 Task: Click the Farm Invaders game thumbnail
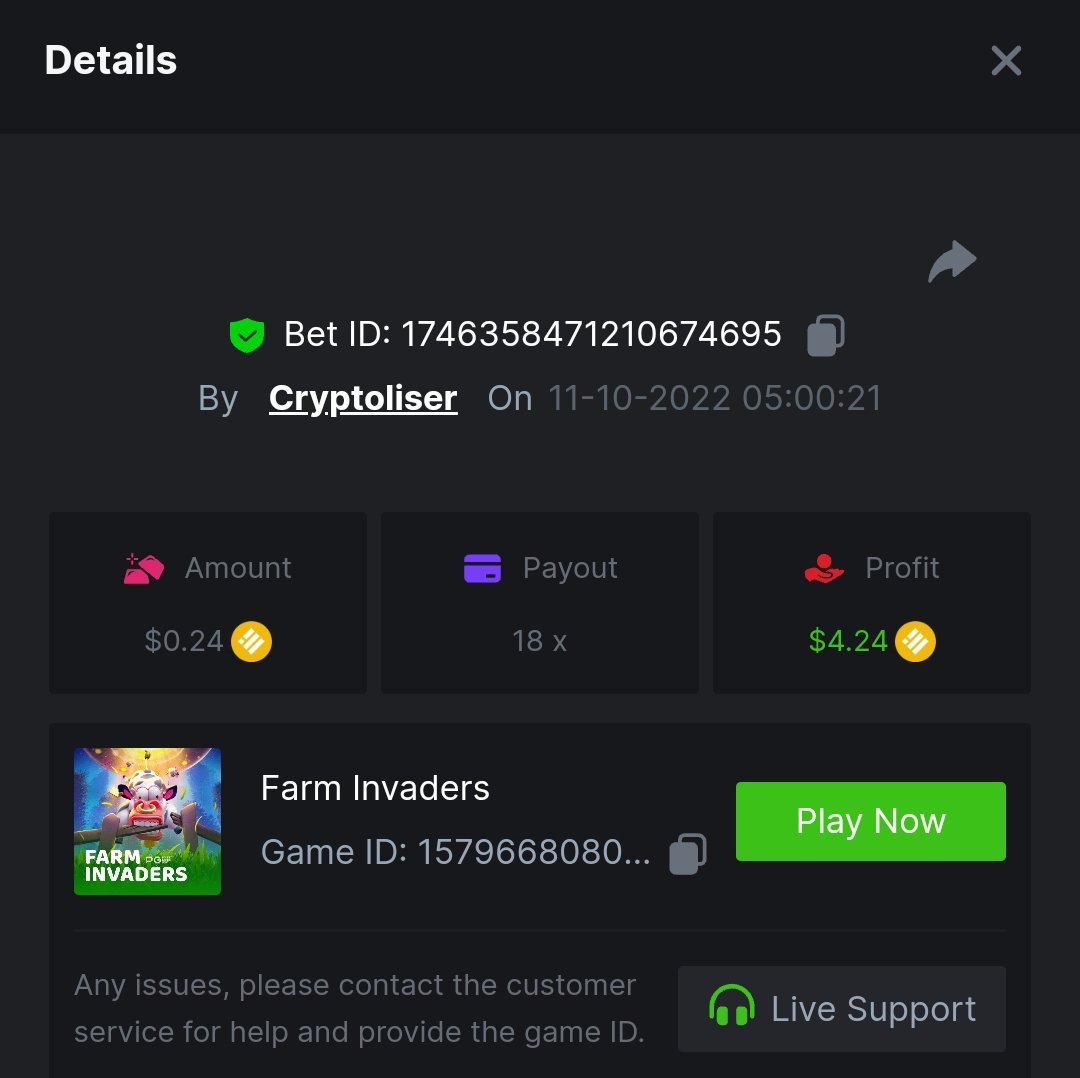click(147, 821)
